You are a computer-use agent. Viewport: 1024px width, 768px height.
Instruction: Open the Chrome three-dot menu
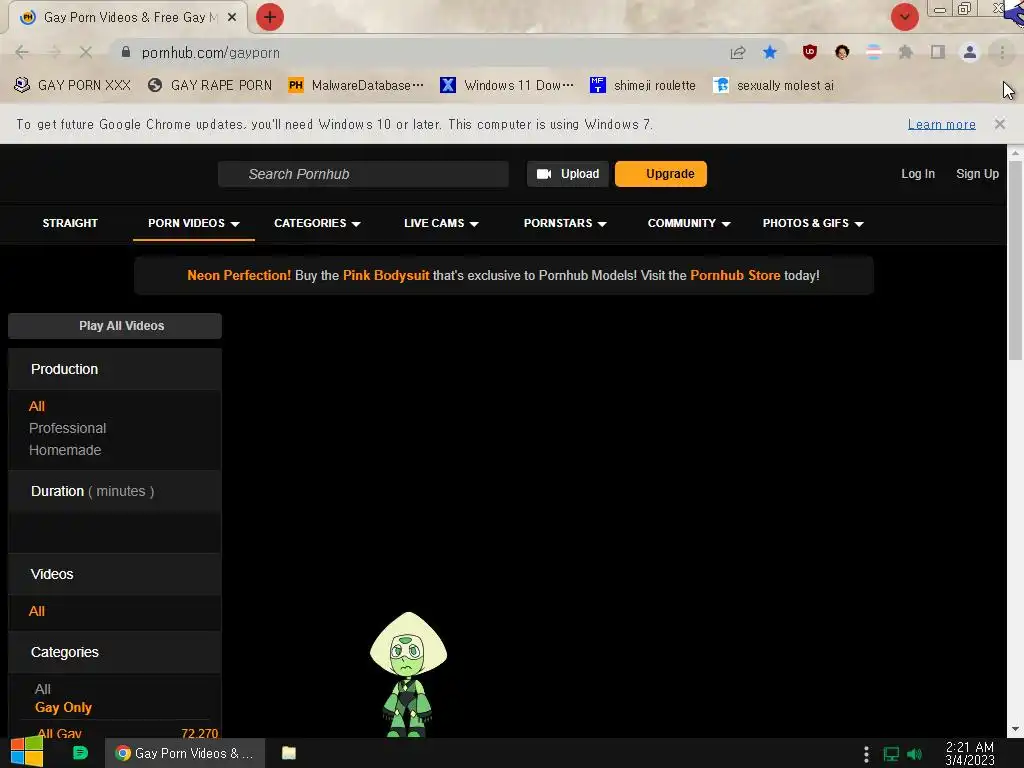pyautogui.click(x=1002, y=52)
